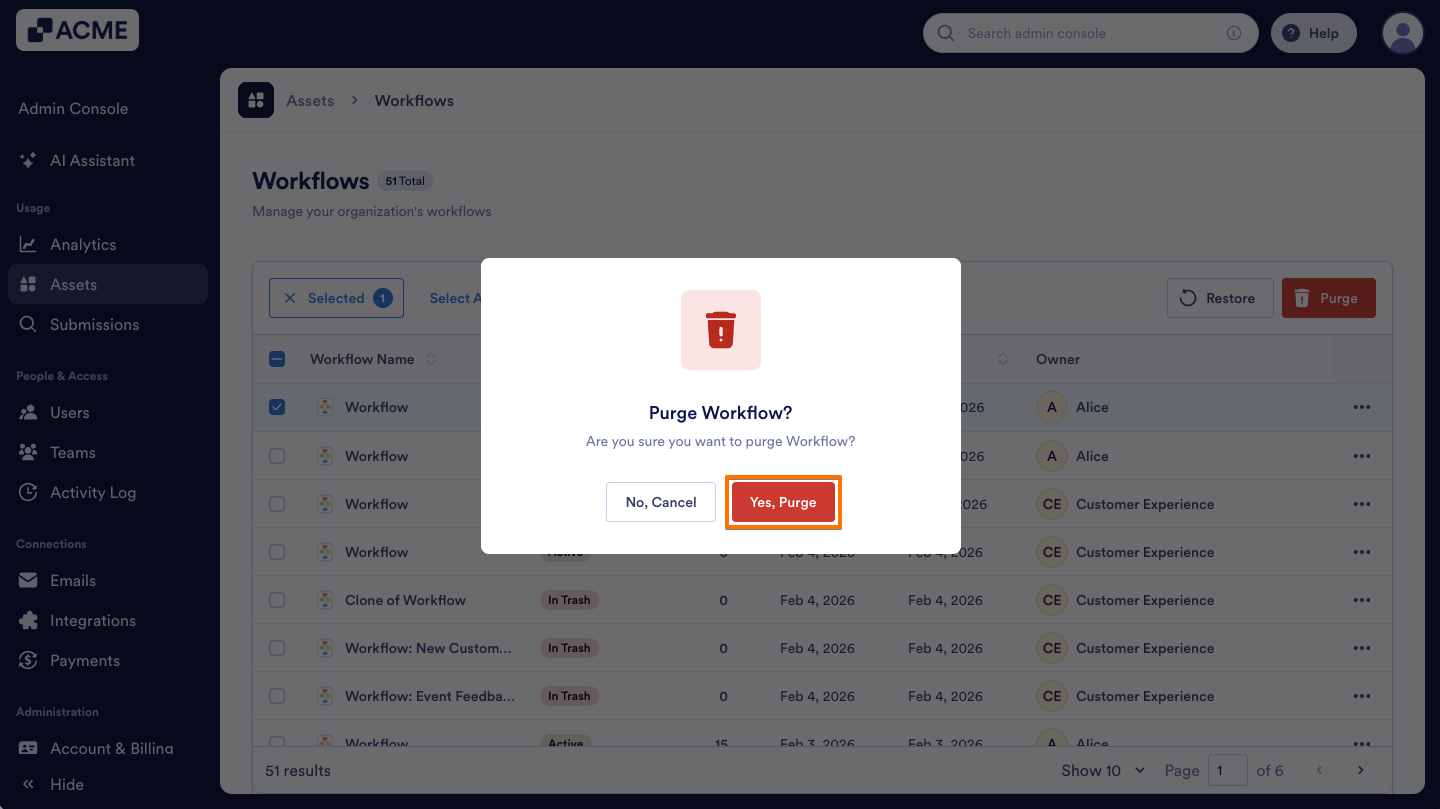Check the checkbox for Clone of Workflow
Viewport: 1440px width, 809px height.
277,600
